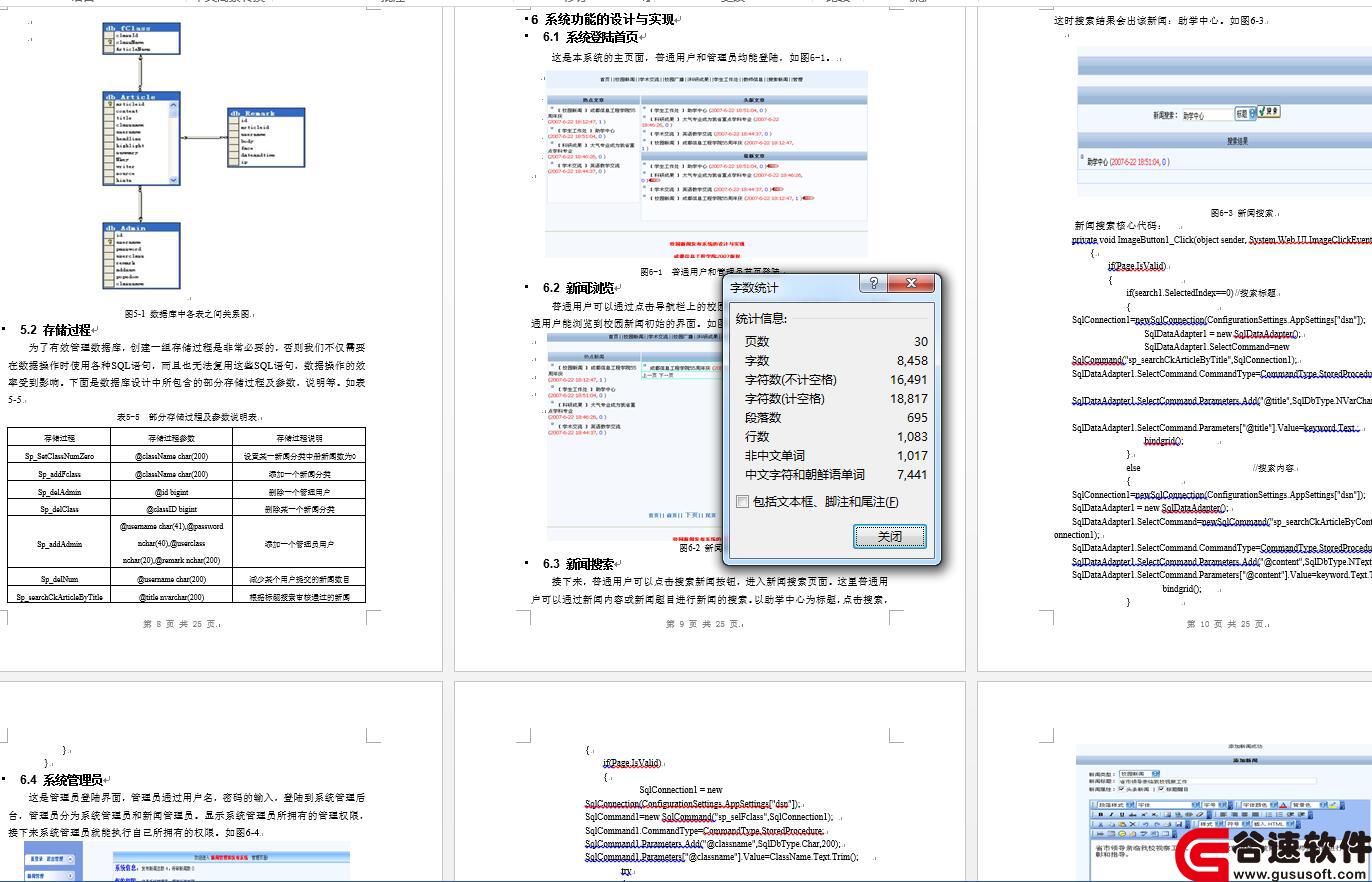Click the table header 存储过程参数
The height and width of the screenshot is (882, 1372).
click(x=171, y=437)
